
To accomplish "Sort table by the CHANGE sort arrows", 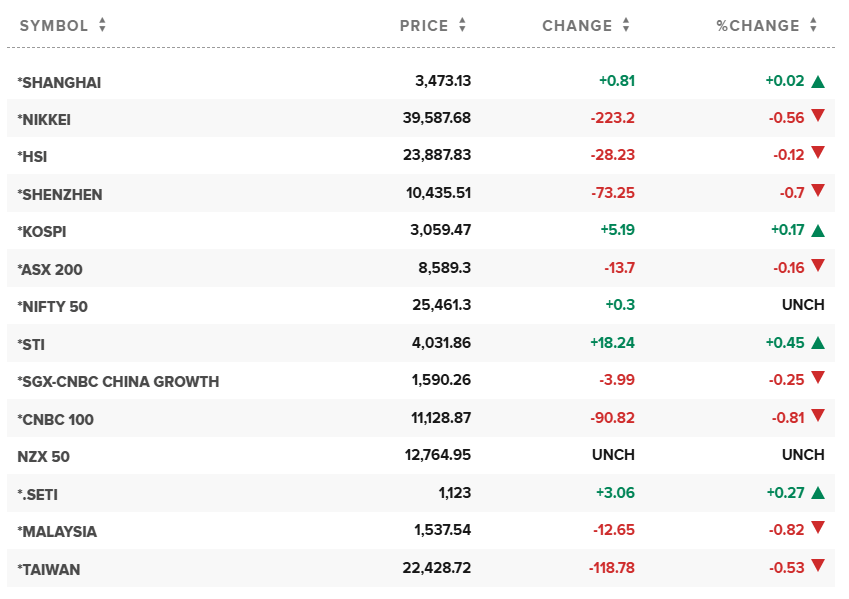I will [x=626, y=26].
